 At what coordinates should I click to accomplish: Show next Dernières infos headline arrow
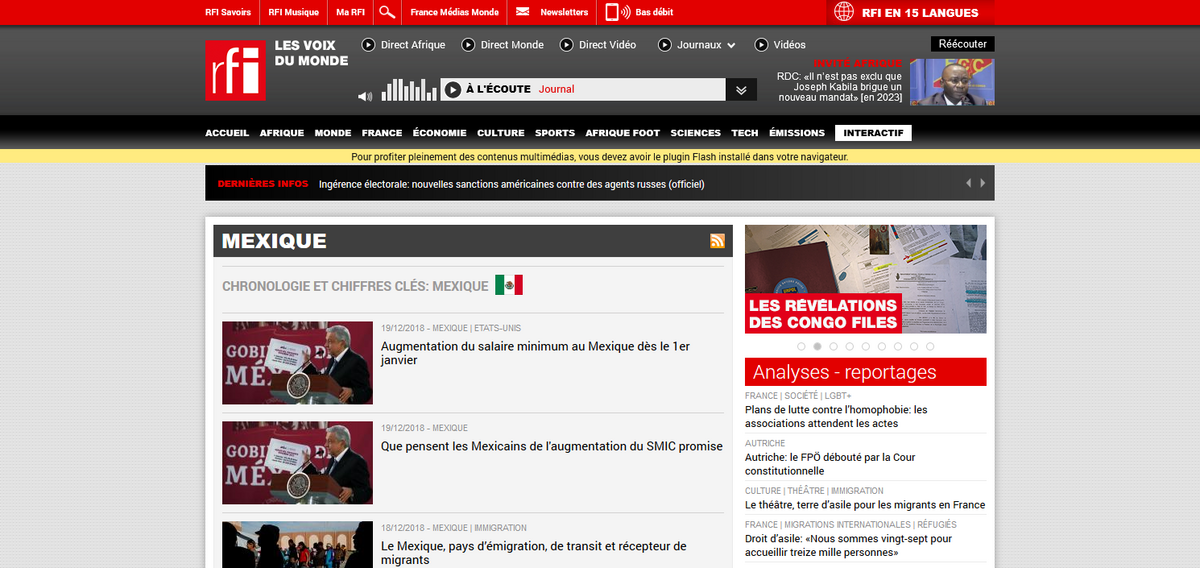click(983, 183)
